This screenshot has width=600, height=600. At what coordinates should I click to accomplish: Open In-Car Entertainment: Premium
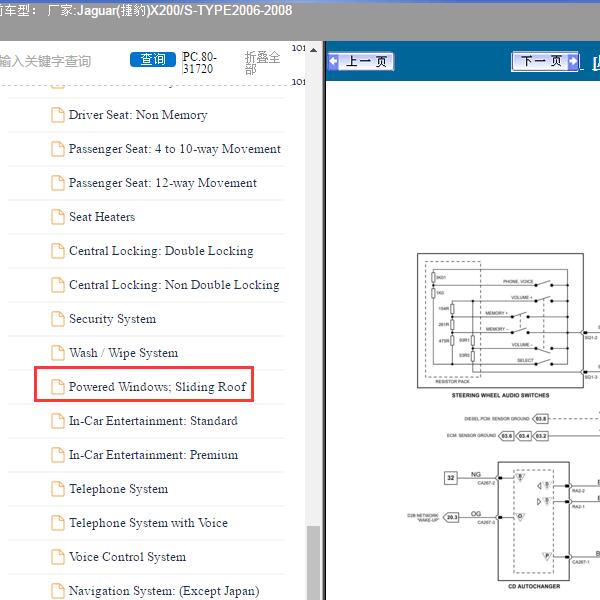tap(153, 455)
